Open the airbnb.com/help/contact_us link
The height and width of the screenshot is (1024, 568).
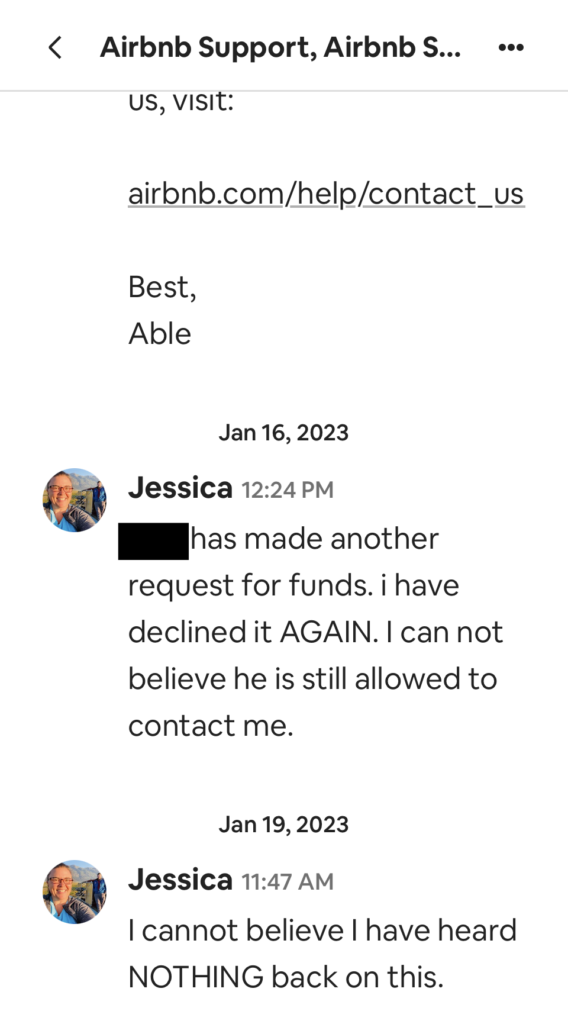(x=326, y=194)
